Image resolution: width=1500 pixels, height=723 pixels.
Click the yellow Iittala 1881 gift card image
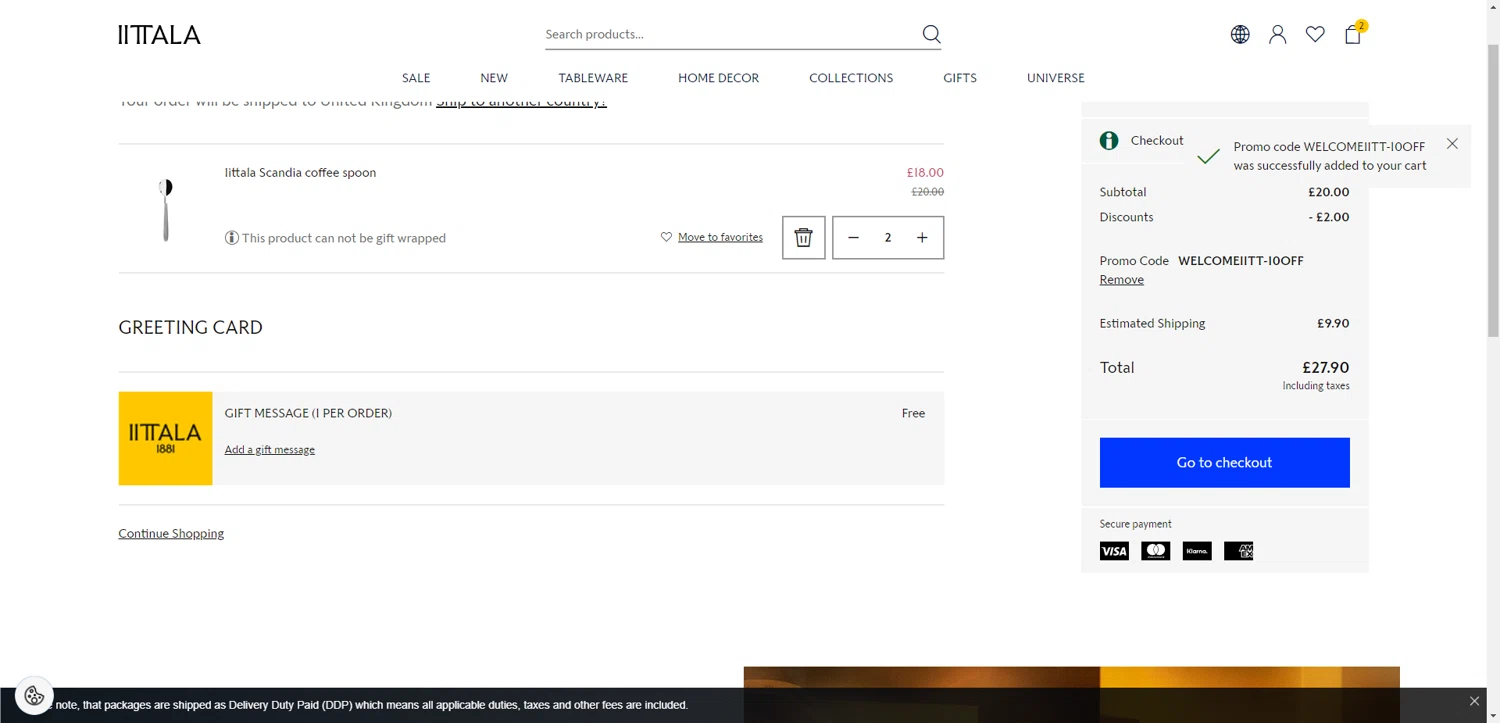point(165,438)
